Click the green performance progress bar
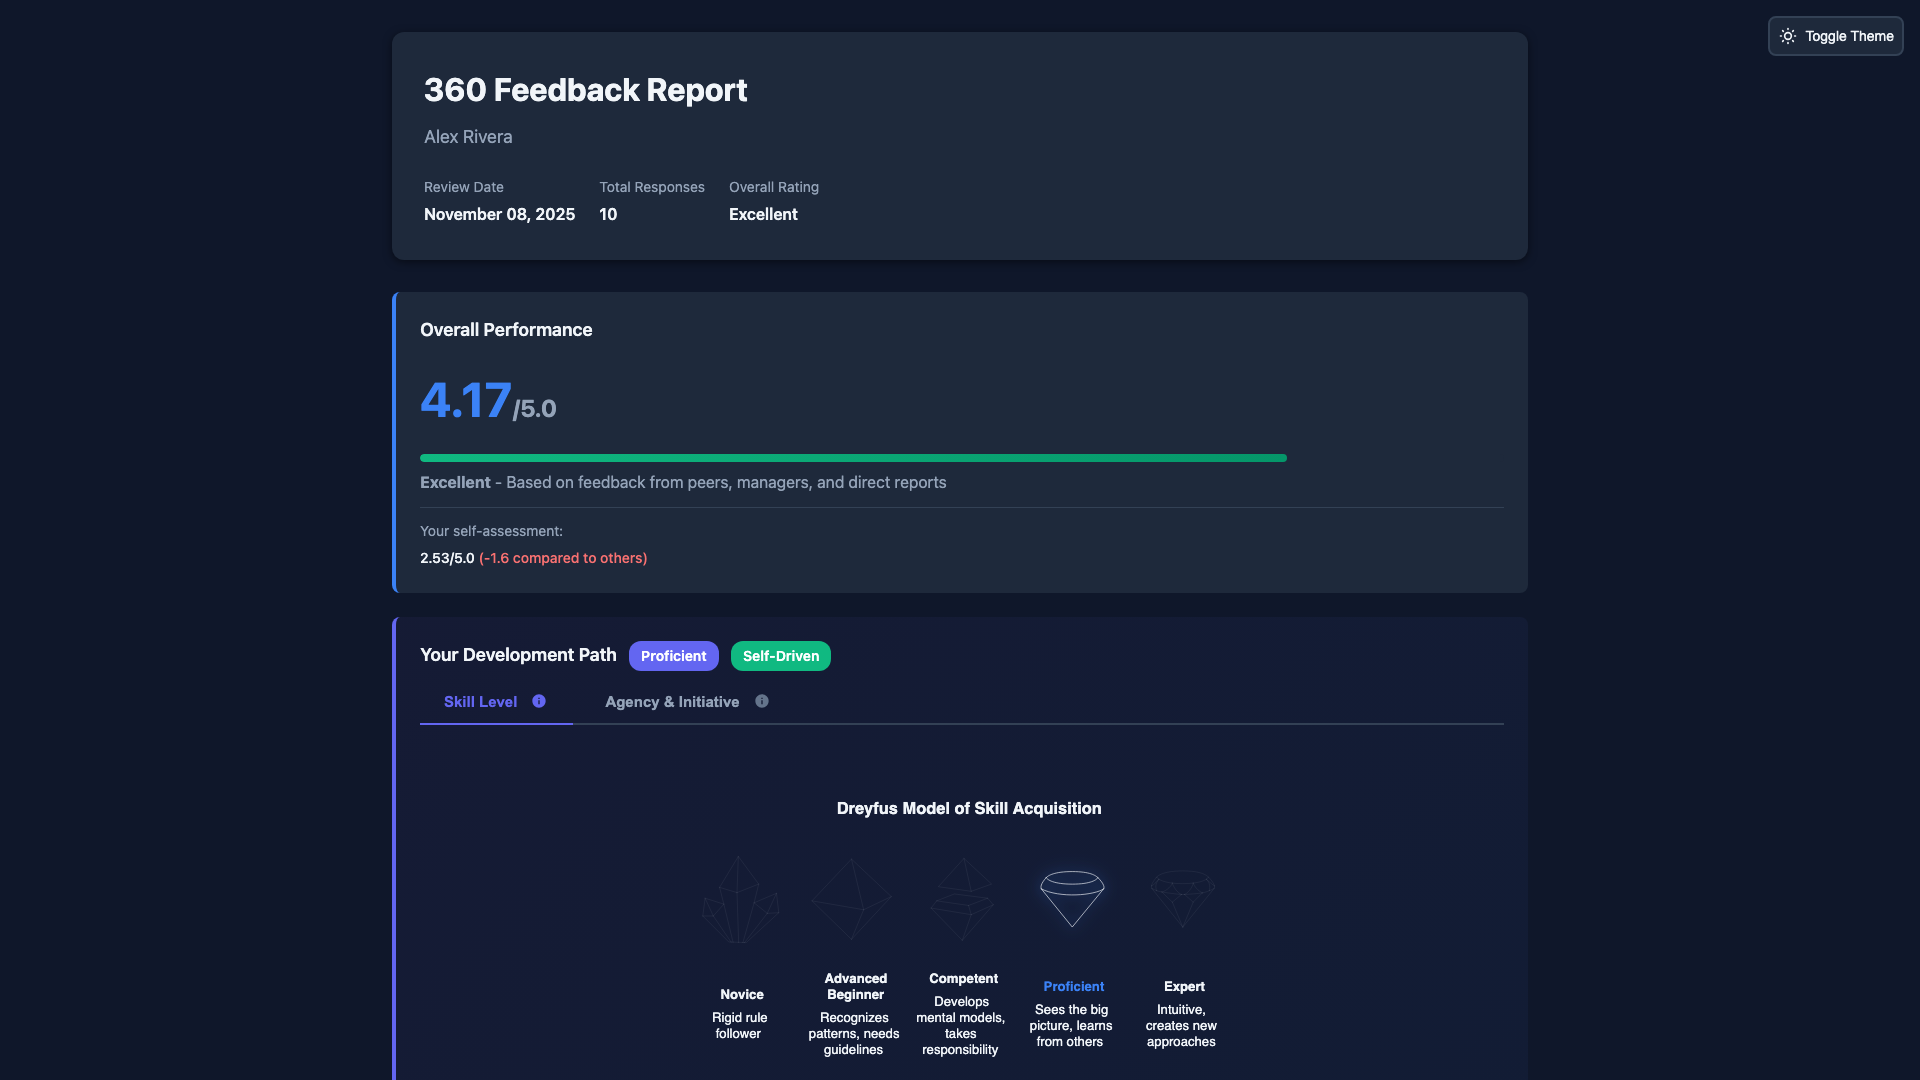This screenshot has height=1080, width=1920. tap(853, 457)
